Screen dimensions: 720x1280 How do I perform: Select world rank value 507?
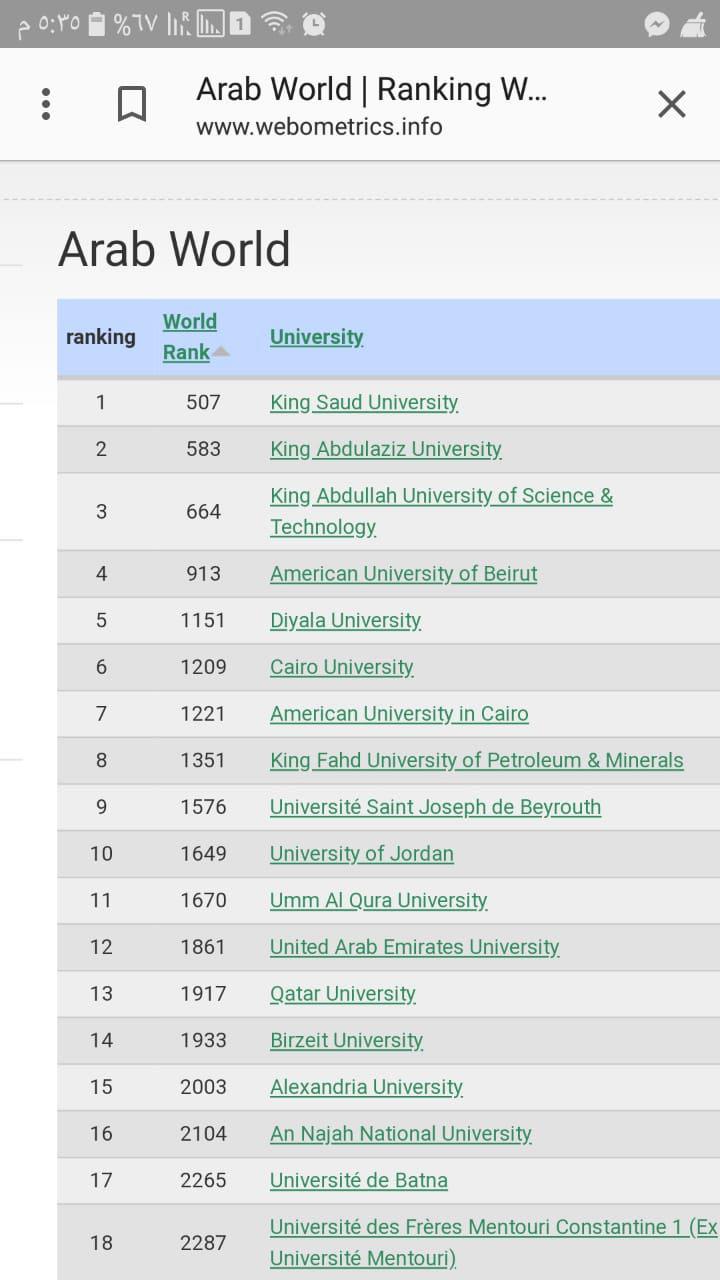coord(203,403)
